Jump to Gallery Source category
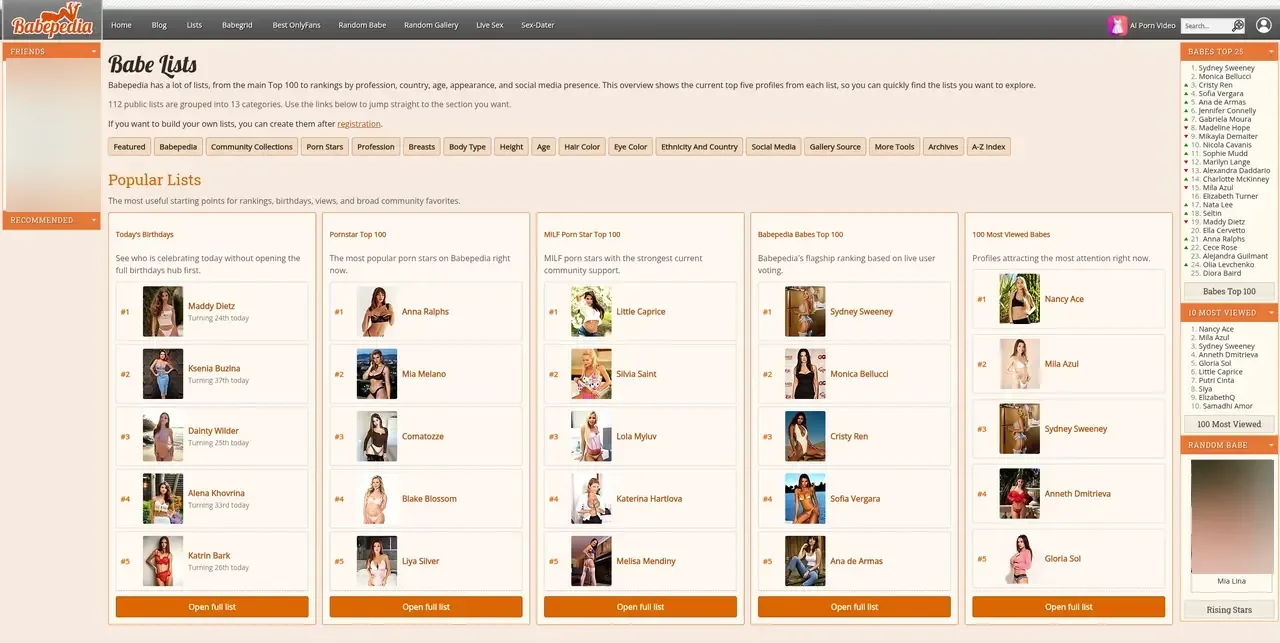 (835, 147)
